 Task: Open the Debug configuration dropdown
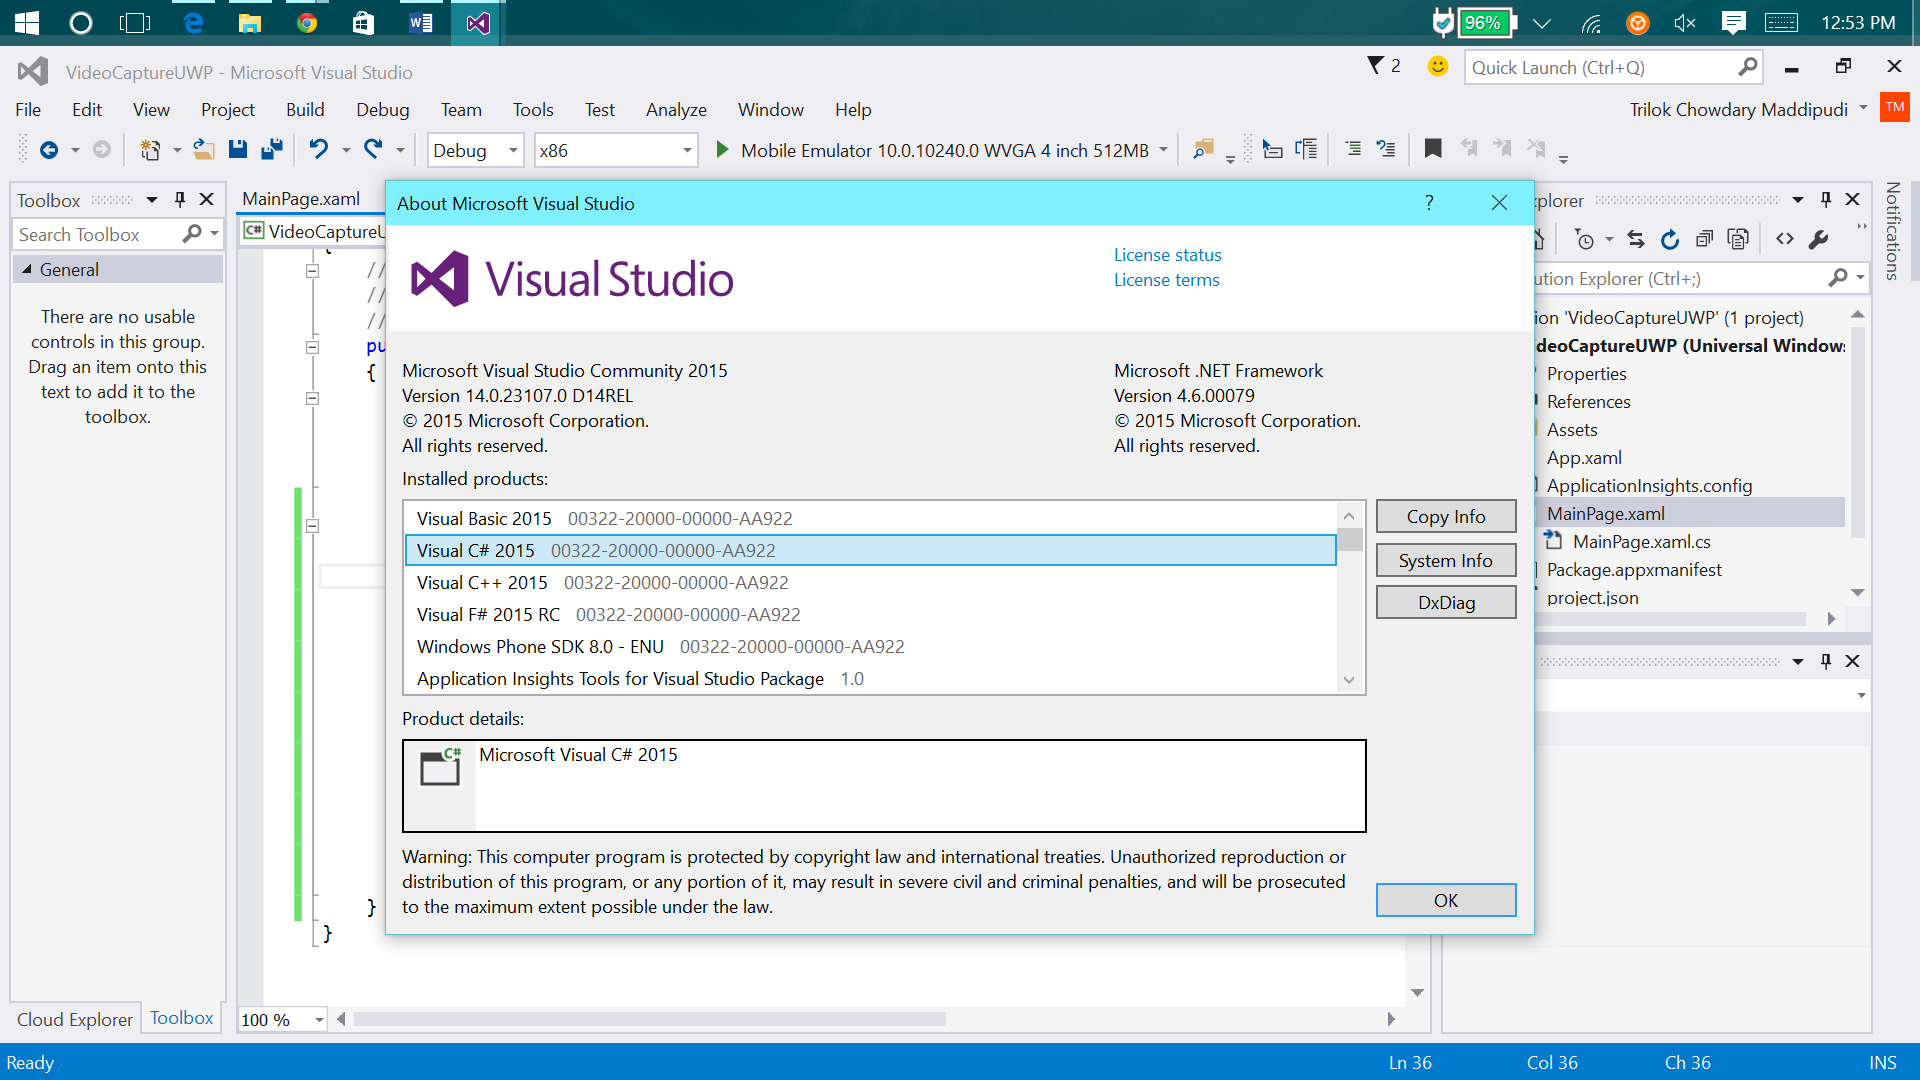pyautogui.click(x=513, y=151)
